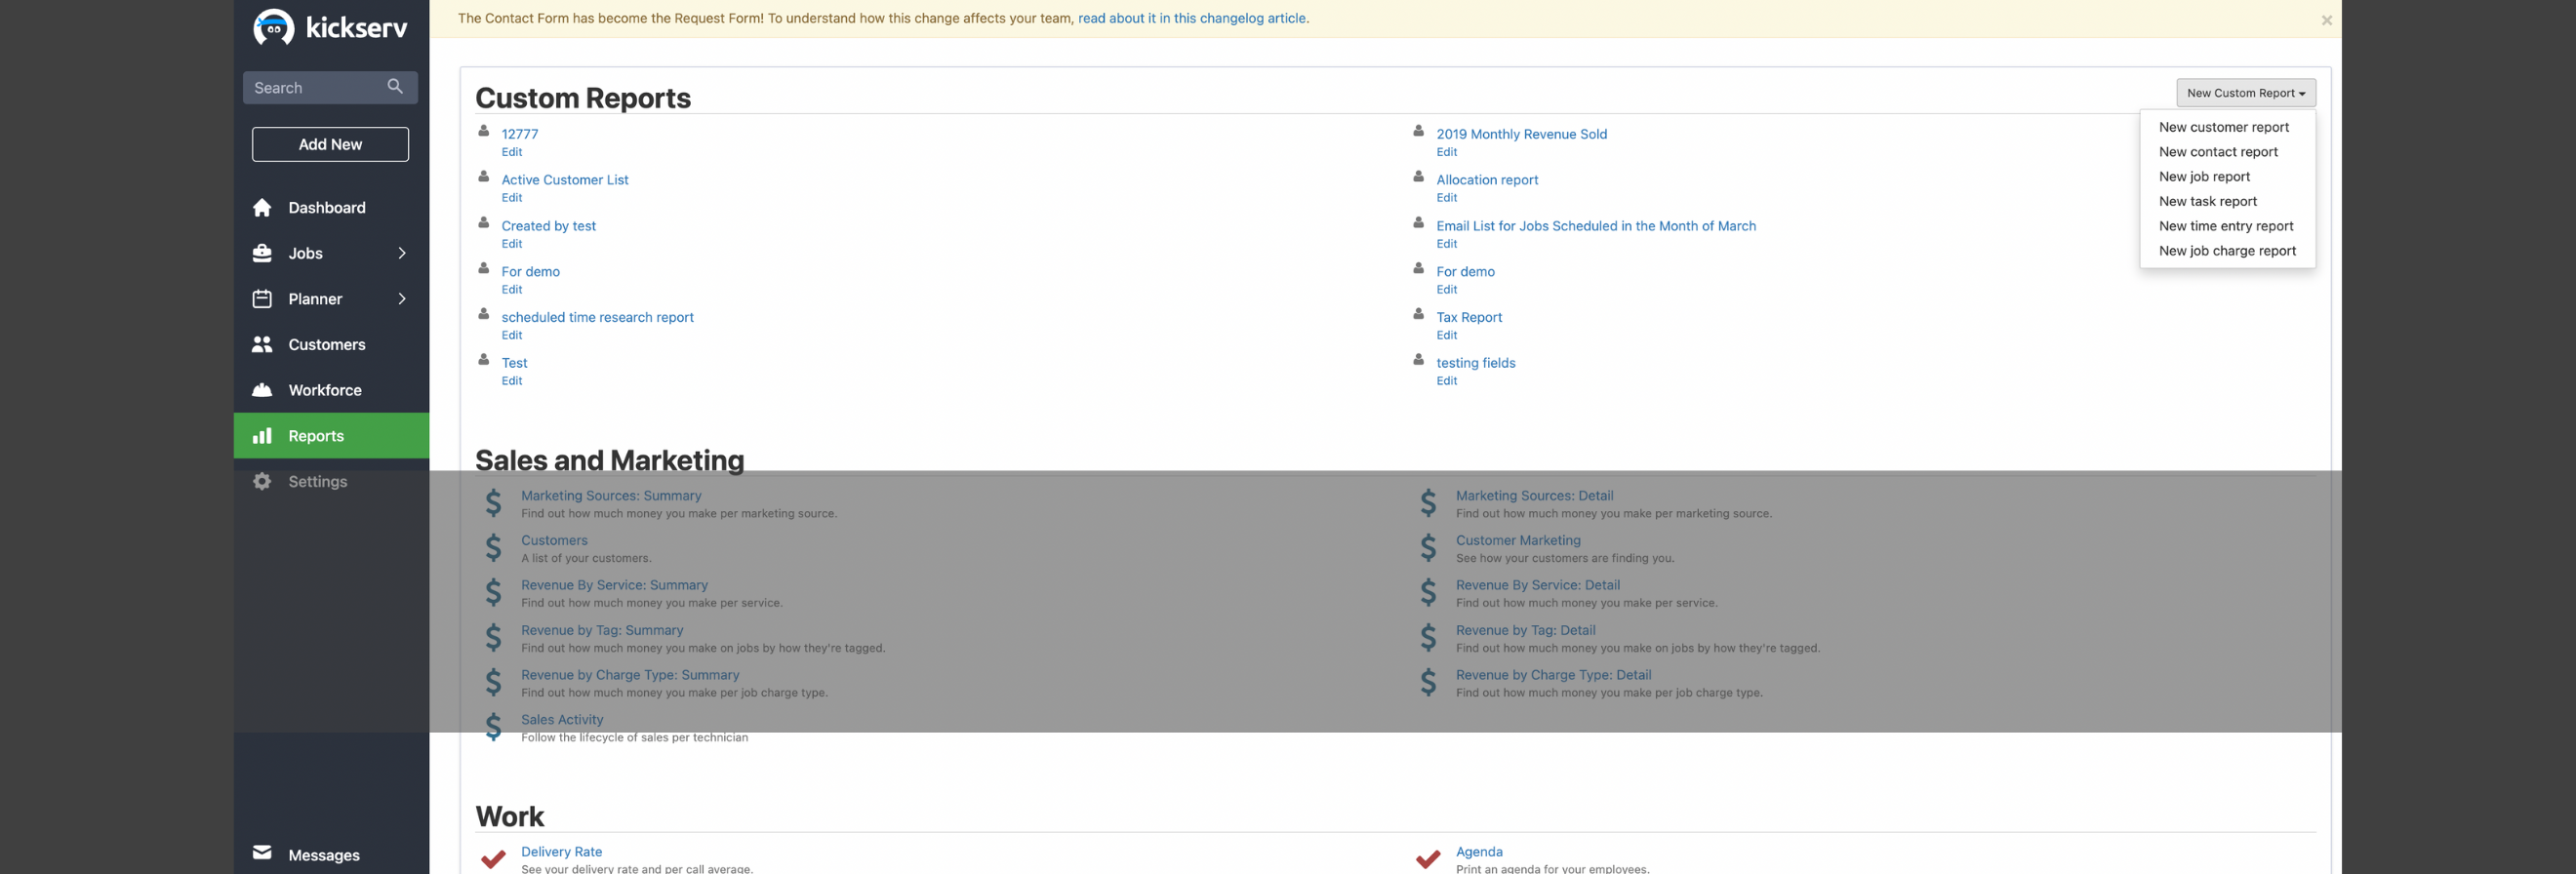Click the Settings gear icon
Image resolution: width=2576 pixels, height=874 pixels.
pos(262,482)
